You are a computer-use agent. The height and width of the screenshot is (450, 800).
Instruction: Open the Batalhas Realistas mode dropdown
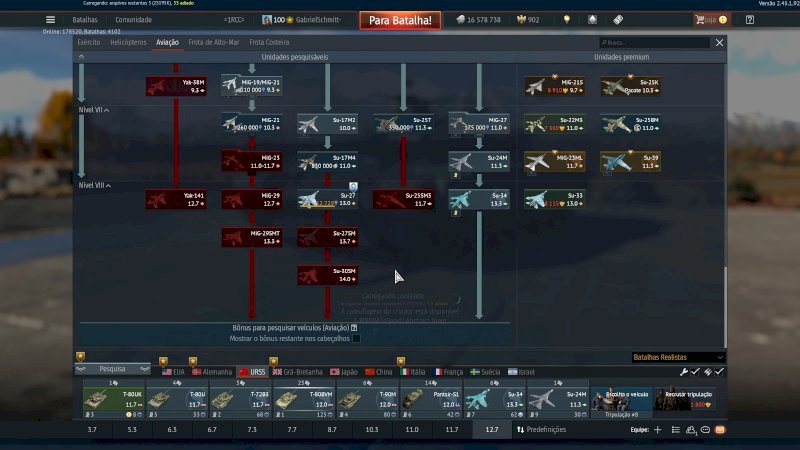pyautogui.click(x=678, y=357)
